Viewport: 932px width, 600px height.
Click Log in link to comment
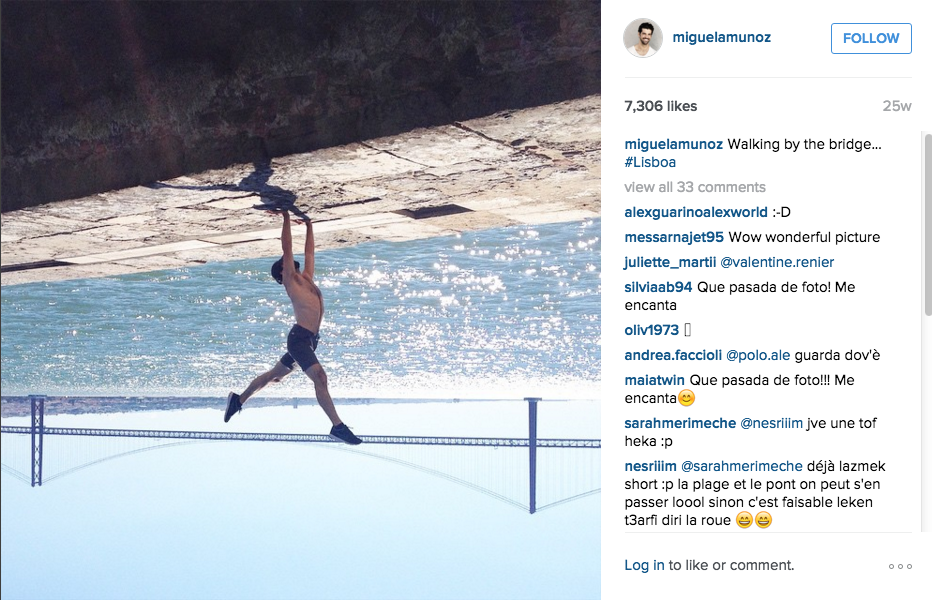[644, 565]
